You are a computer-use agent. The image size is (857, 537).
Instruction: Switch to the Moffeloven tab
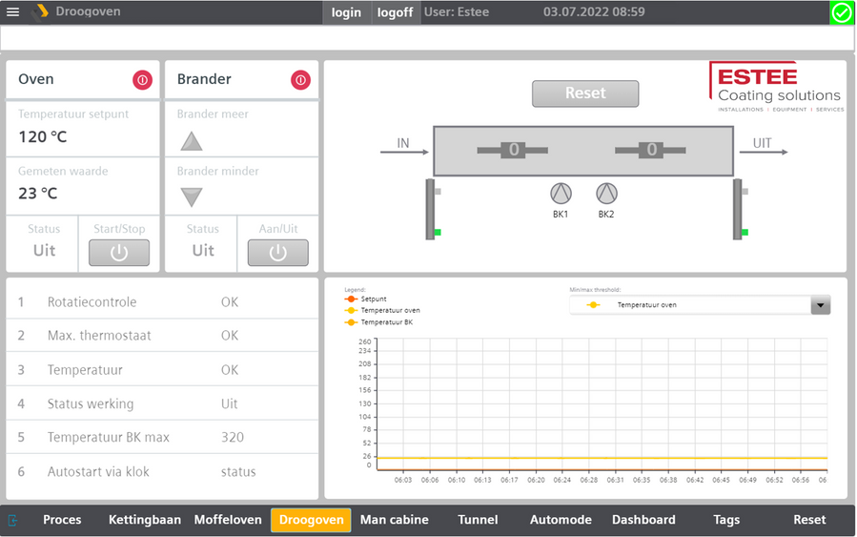coord(228,520)
